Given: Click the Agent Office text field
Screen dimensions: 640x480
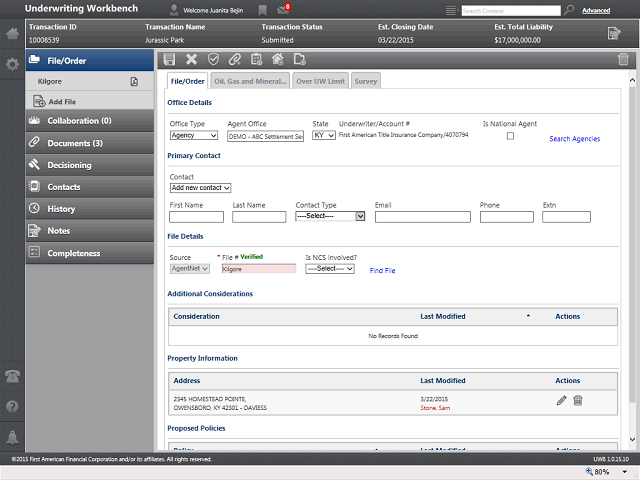Looking at the screenshot, I should [265, 136].
